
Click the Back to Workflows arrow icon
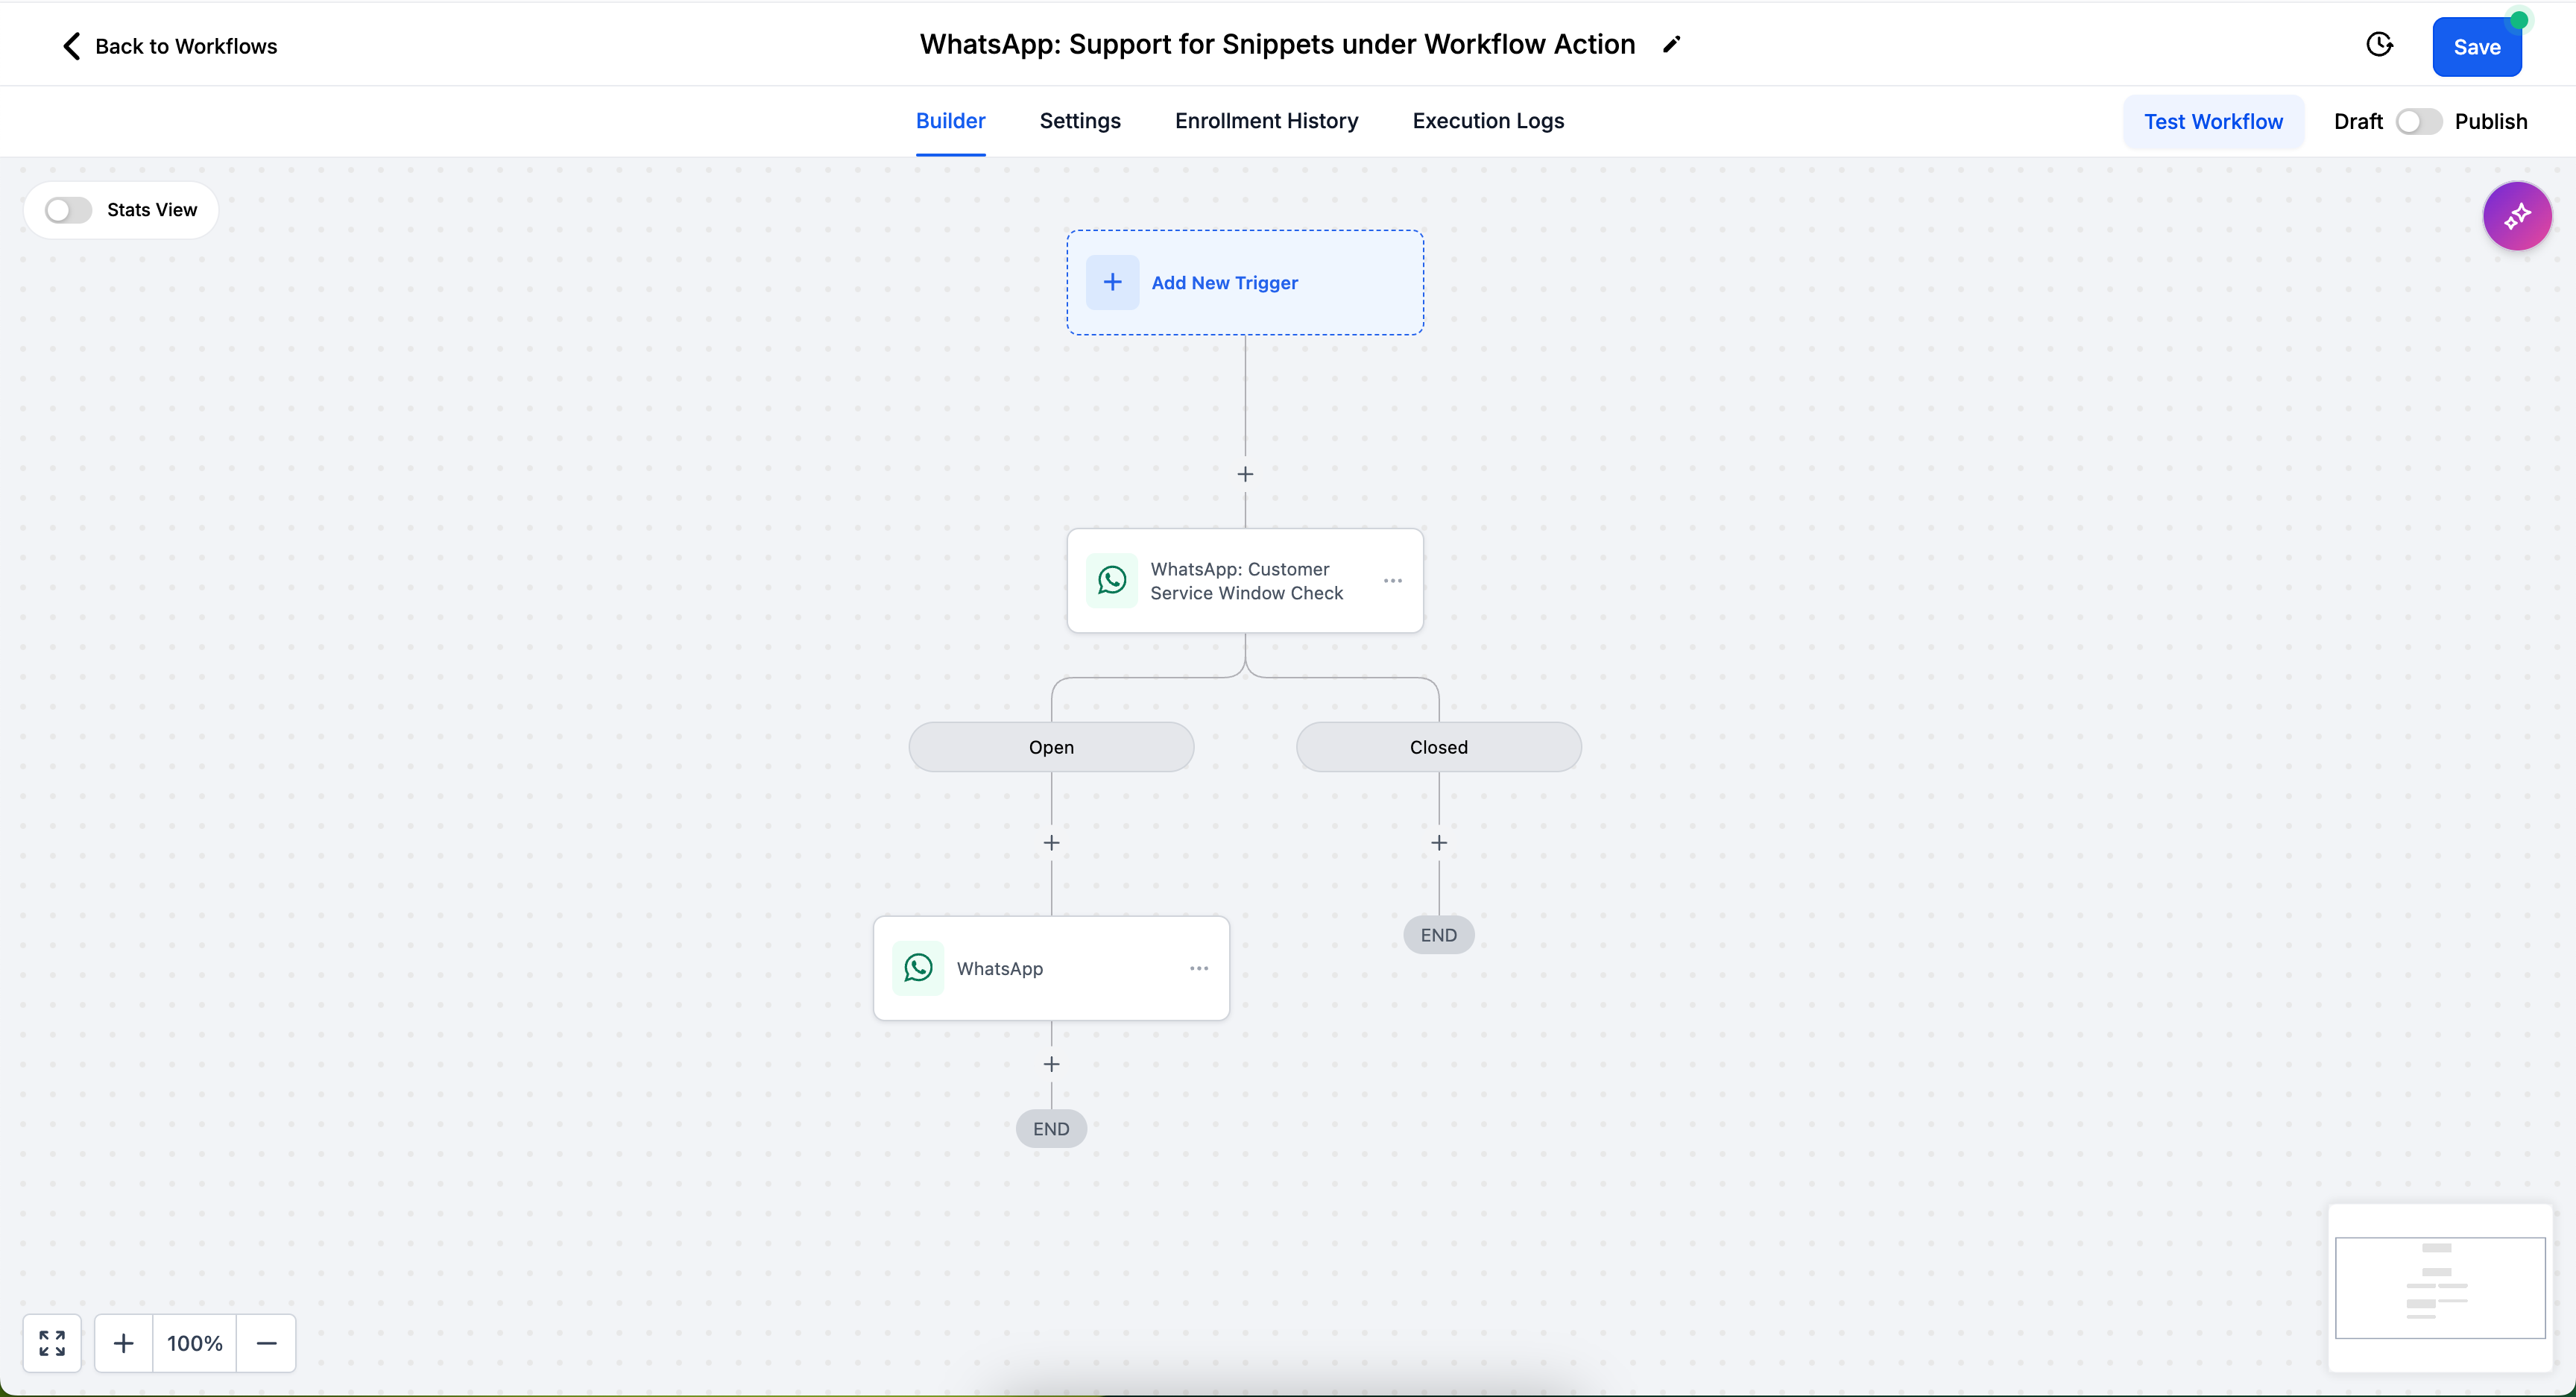71,46
